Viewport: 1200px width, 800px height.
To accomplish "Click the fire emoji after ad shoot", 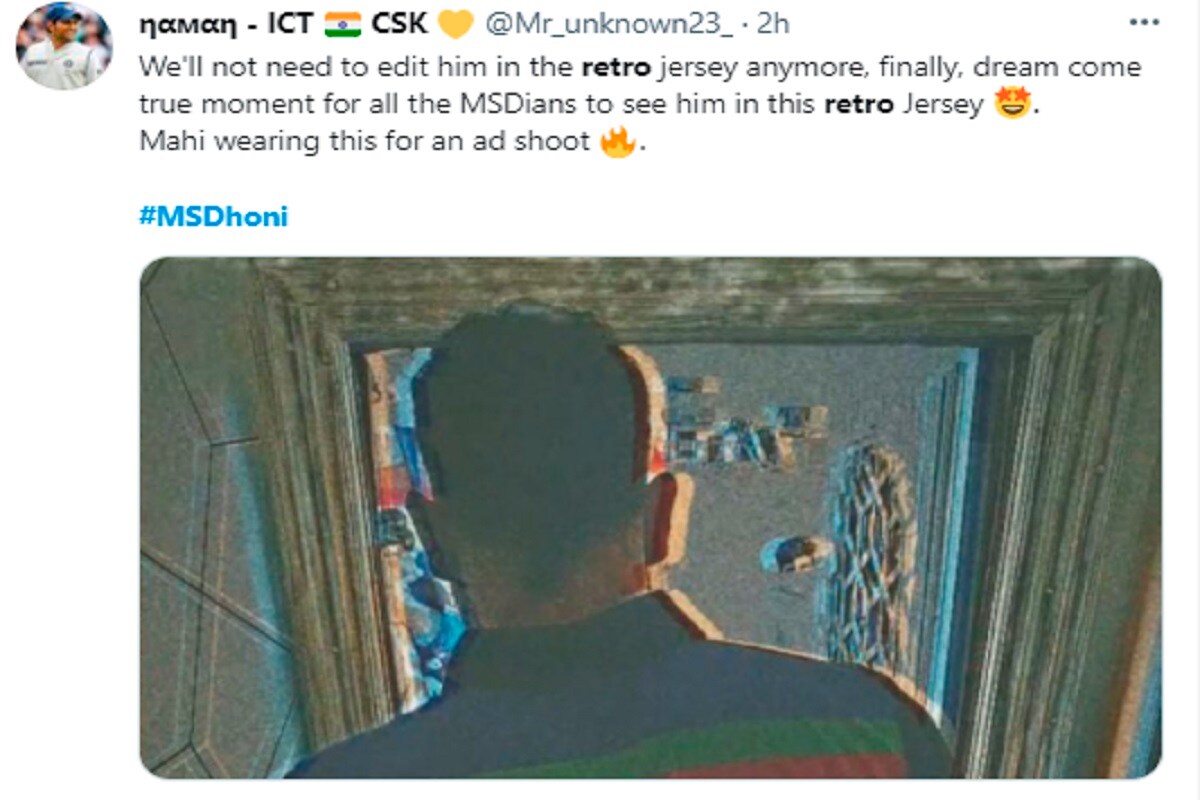I will (x=617, y=141).
